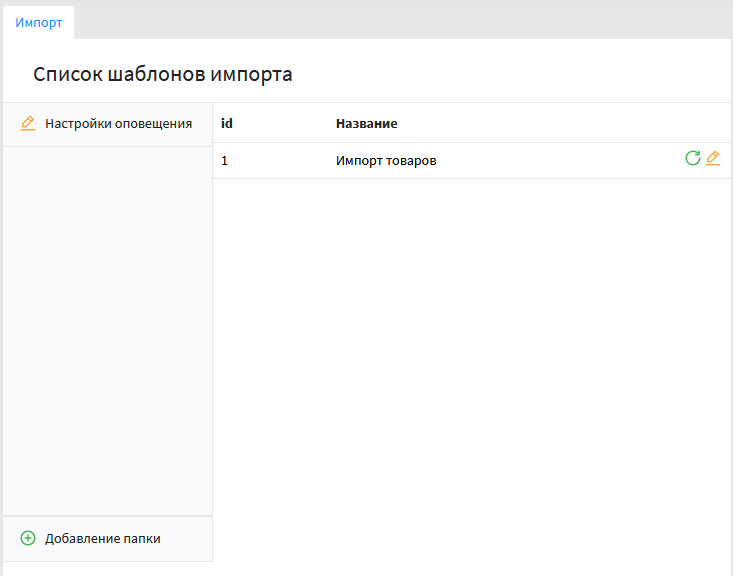Open the Настройки оповещения link text
The width and height of the screenshot is (733, 576).
[x=118, y=124]
